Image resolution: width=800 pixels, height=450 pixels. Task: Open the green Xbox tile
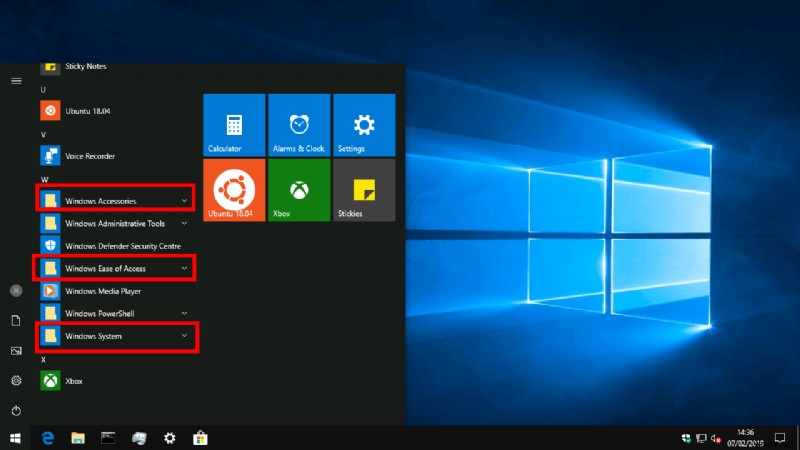coord(299,190)
